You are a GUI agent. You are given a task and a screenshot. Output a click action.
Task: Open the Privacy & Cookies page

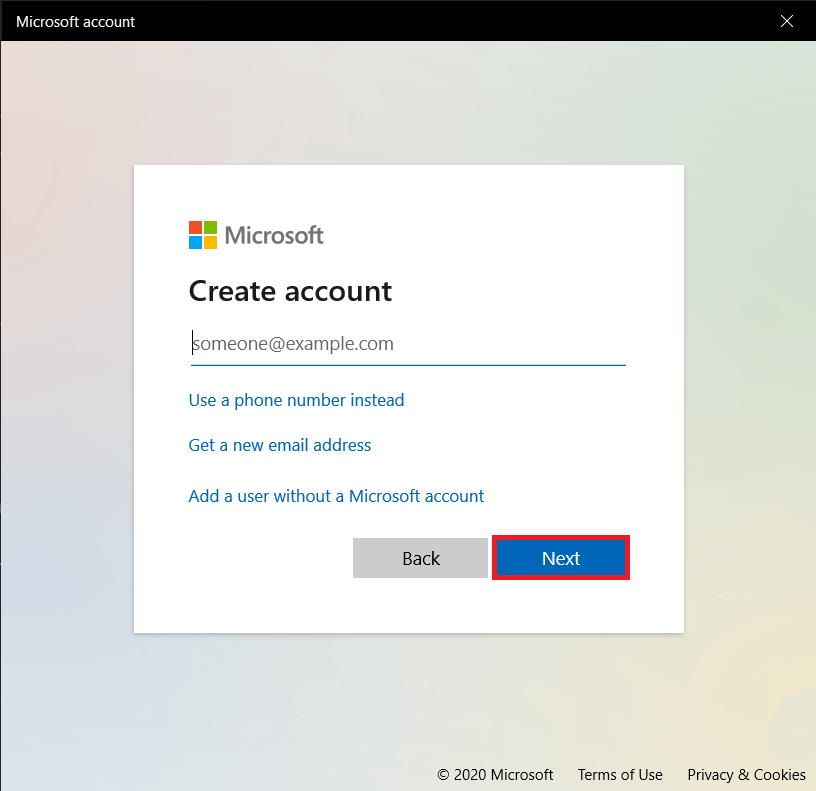[x=746, y=775]
